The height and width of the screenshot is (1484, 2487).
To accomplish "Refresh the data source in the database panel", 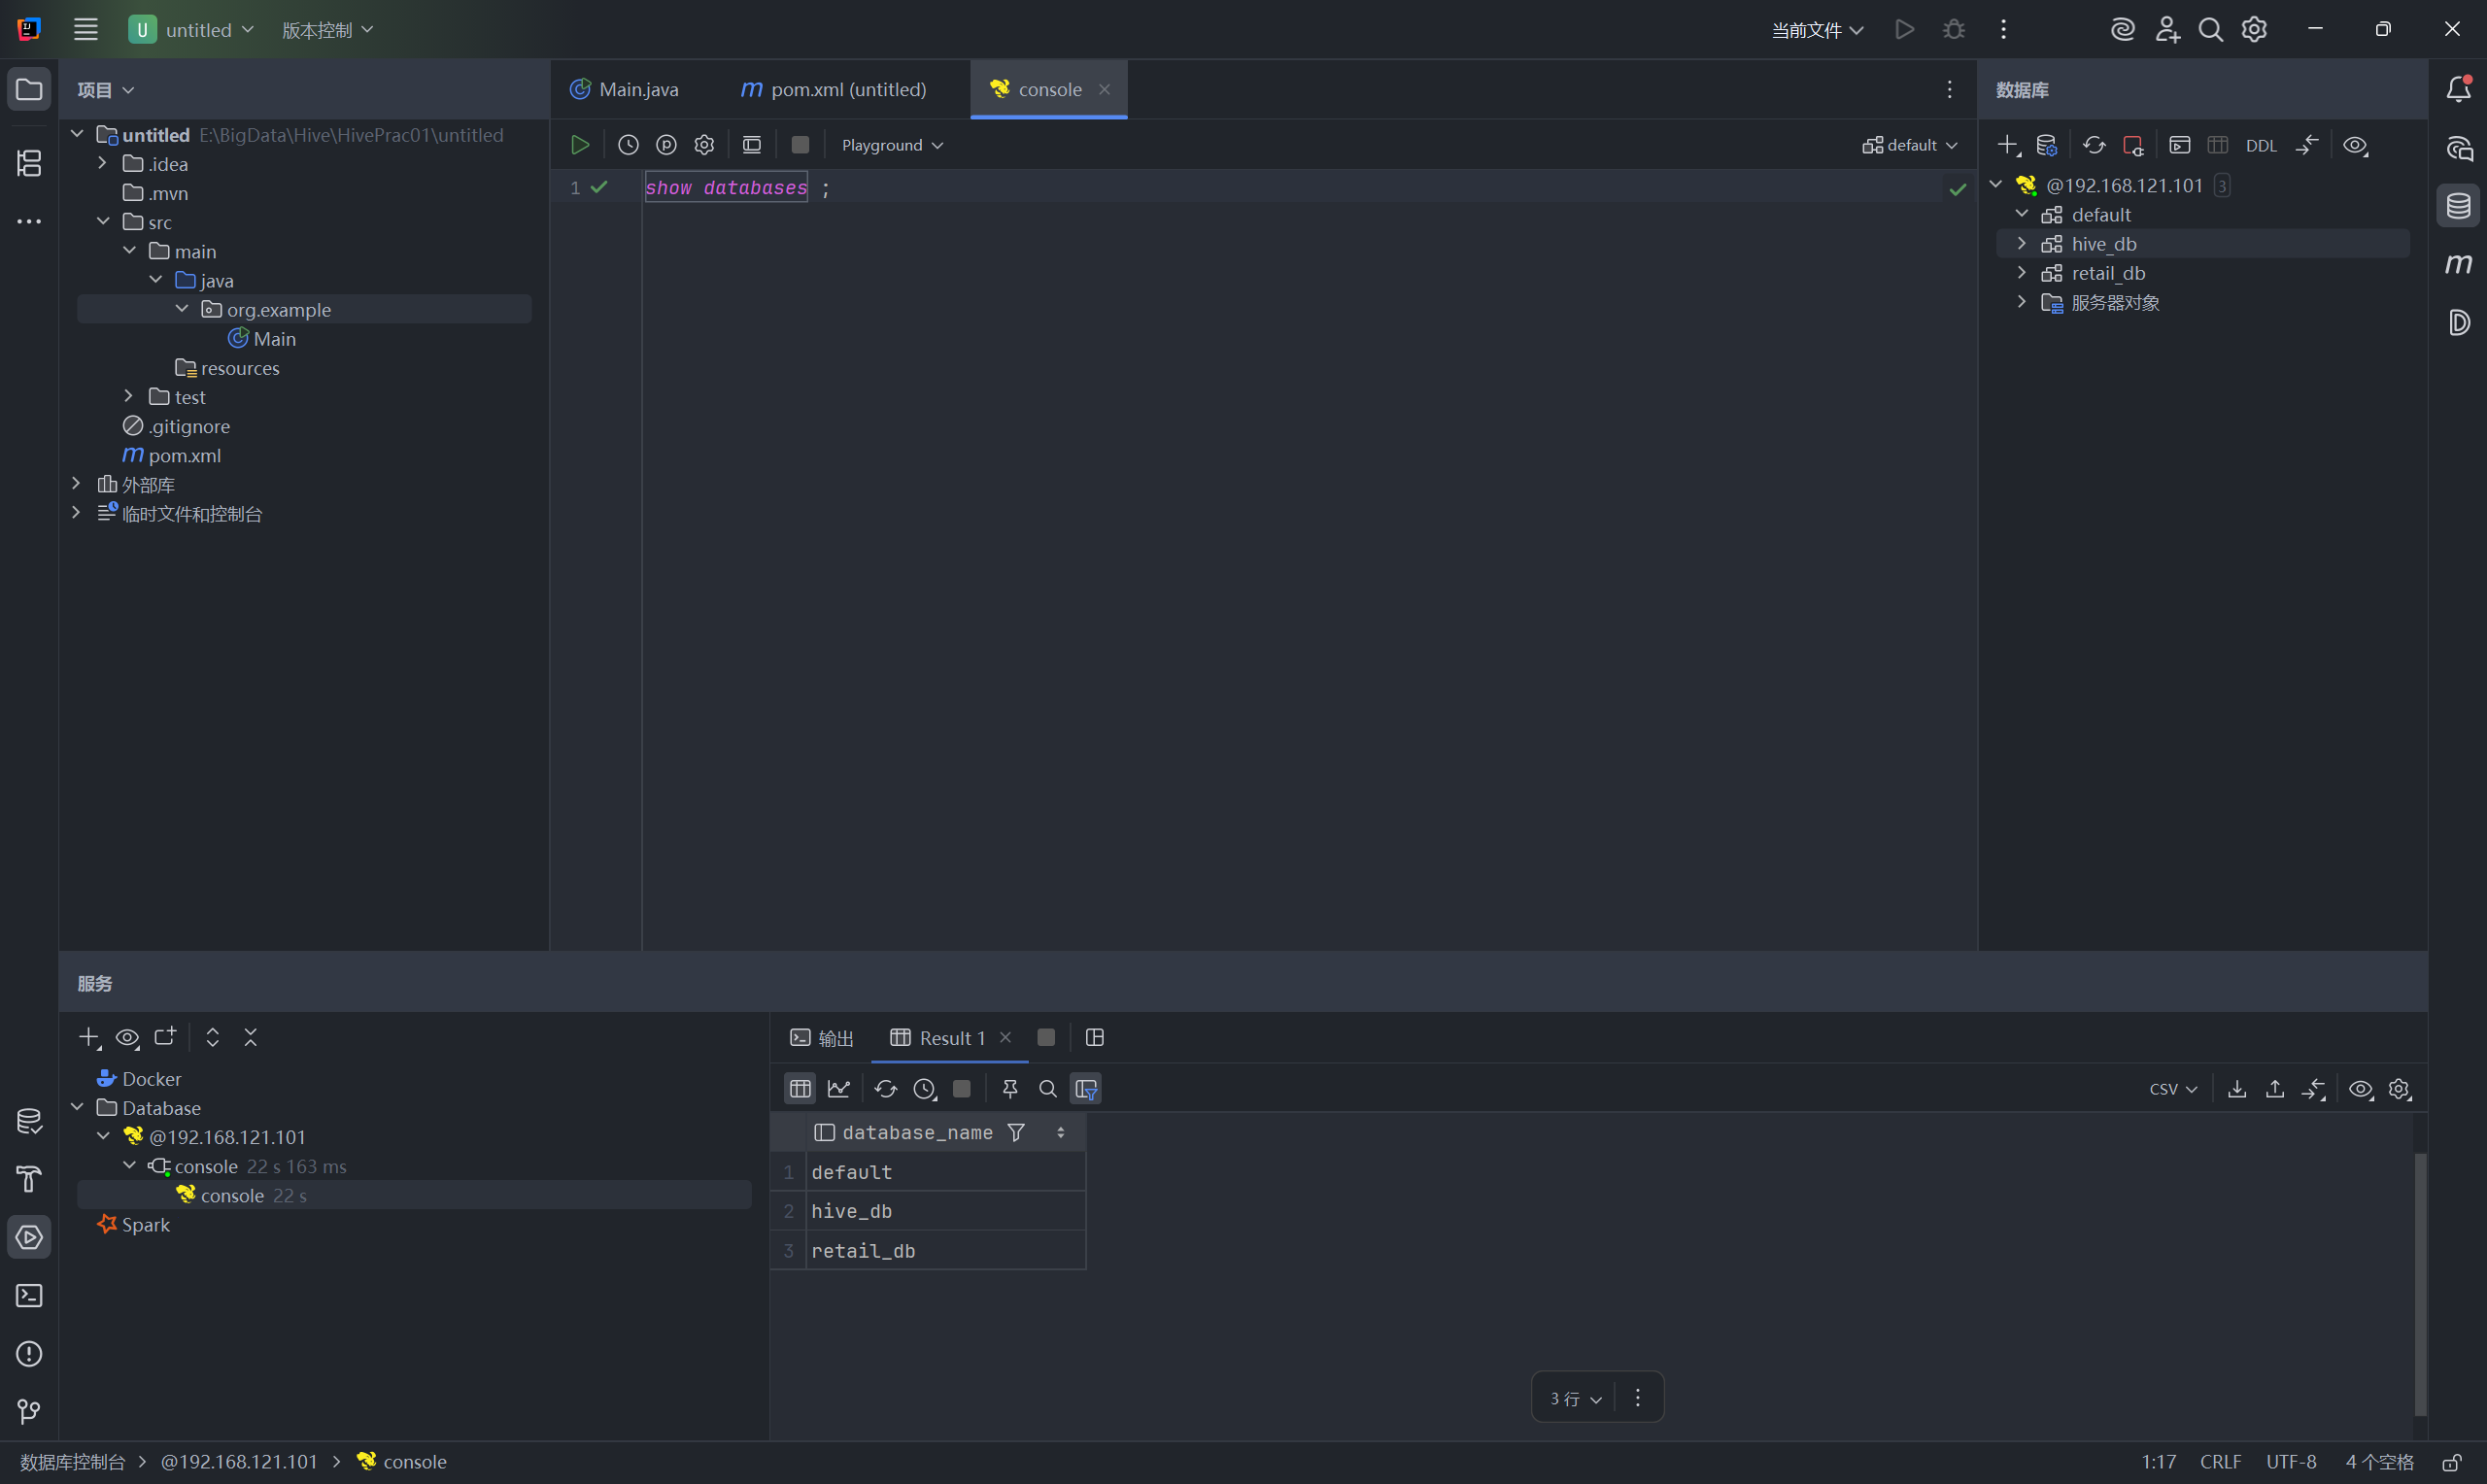I will 2094,145.
